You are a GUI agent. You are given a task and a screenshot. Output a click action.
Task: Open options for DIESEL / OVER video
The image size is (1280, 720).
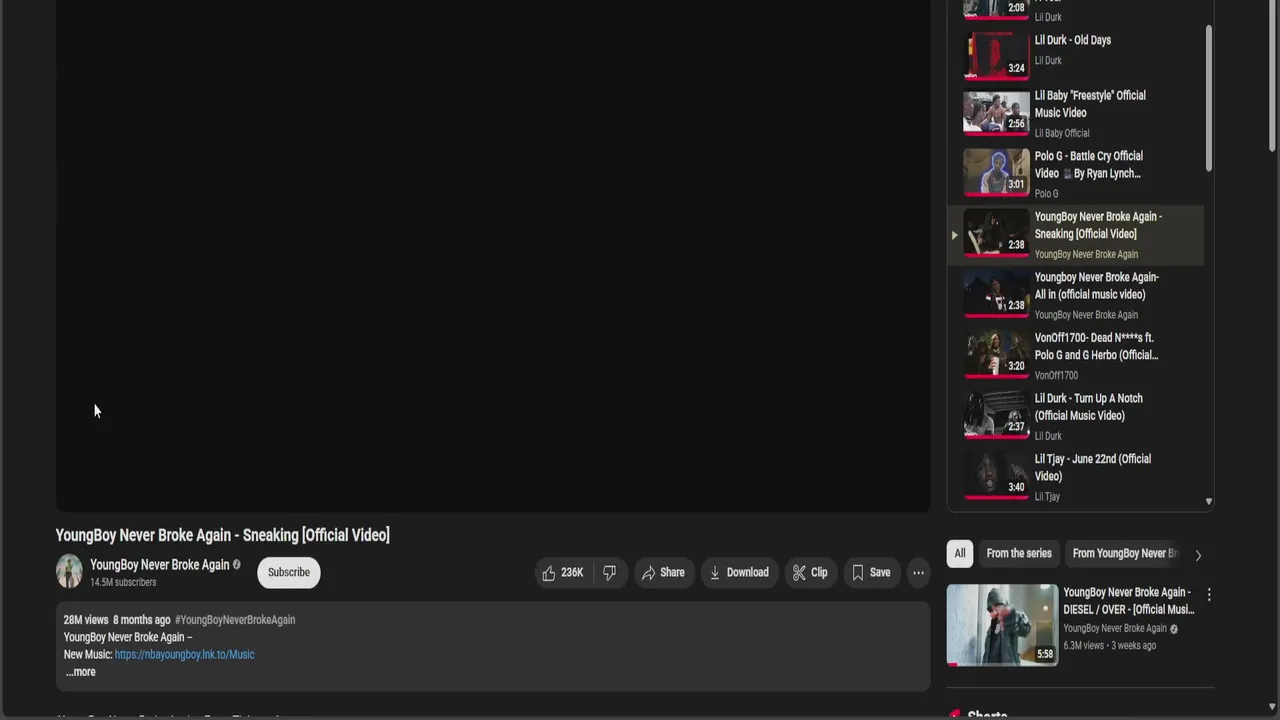tap(1209, 594)
